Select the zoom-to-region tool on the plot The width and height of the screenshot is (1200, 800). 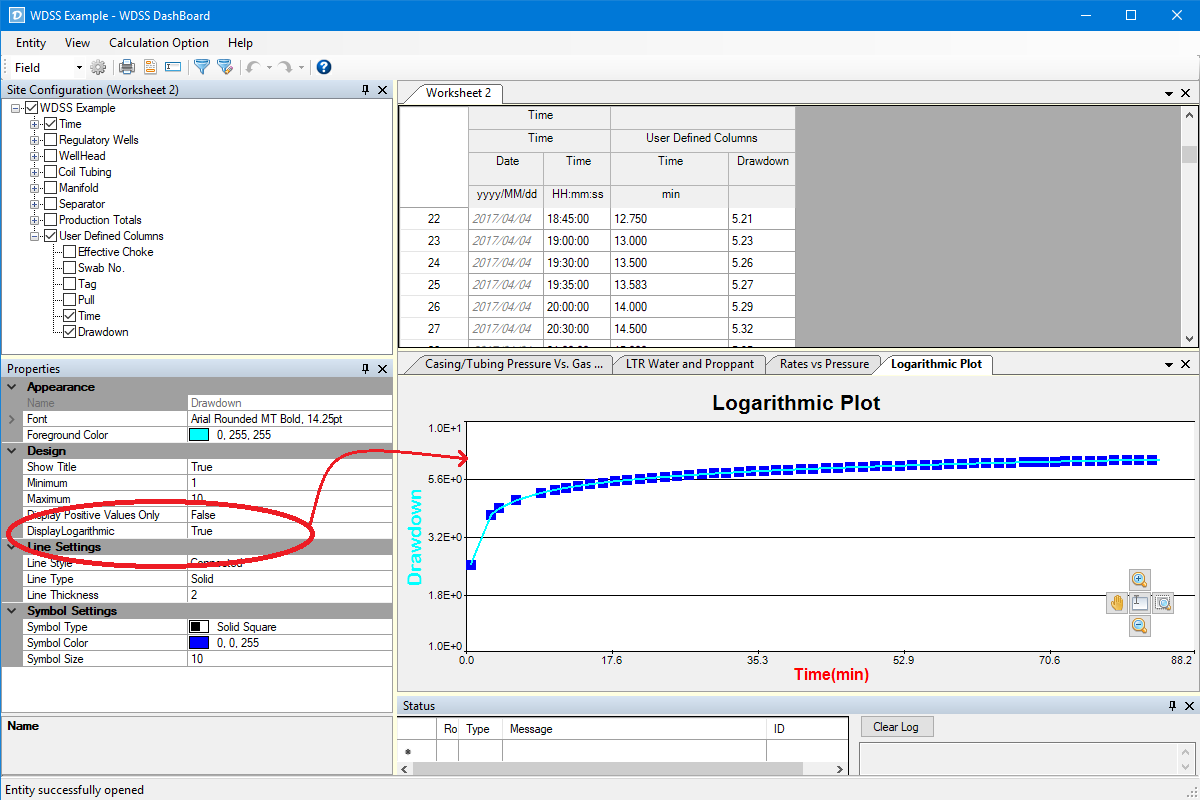point(1162,603)
